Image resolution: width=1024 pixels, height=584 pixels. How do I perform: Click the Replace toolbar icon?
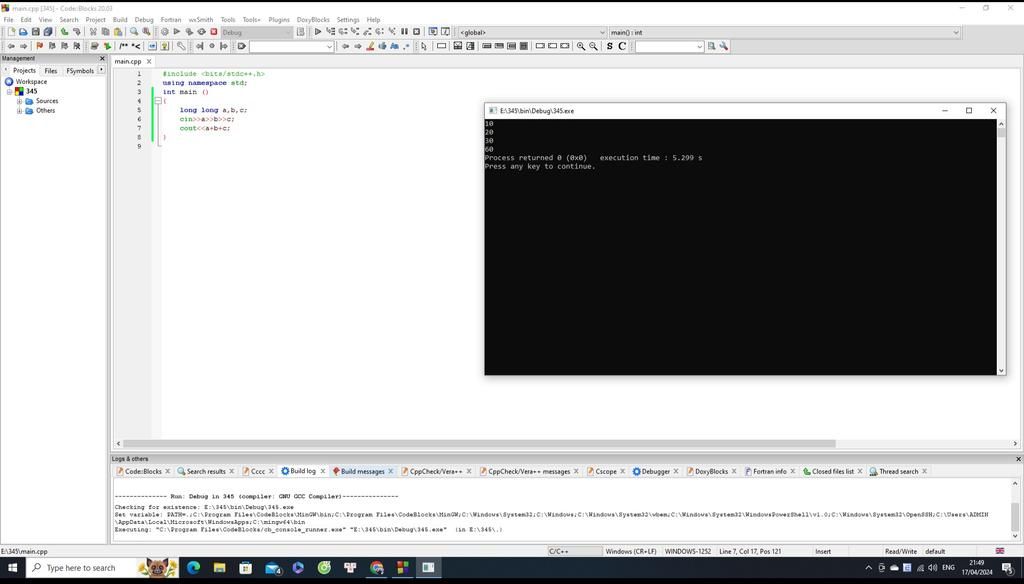click(x=146, y=31)
